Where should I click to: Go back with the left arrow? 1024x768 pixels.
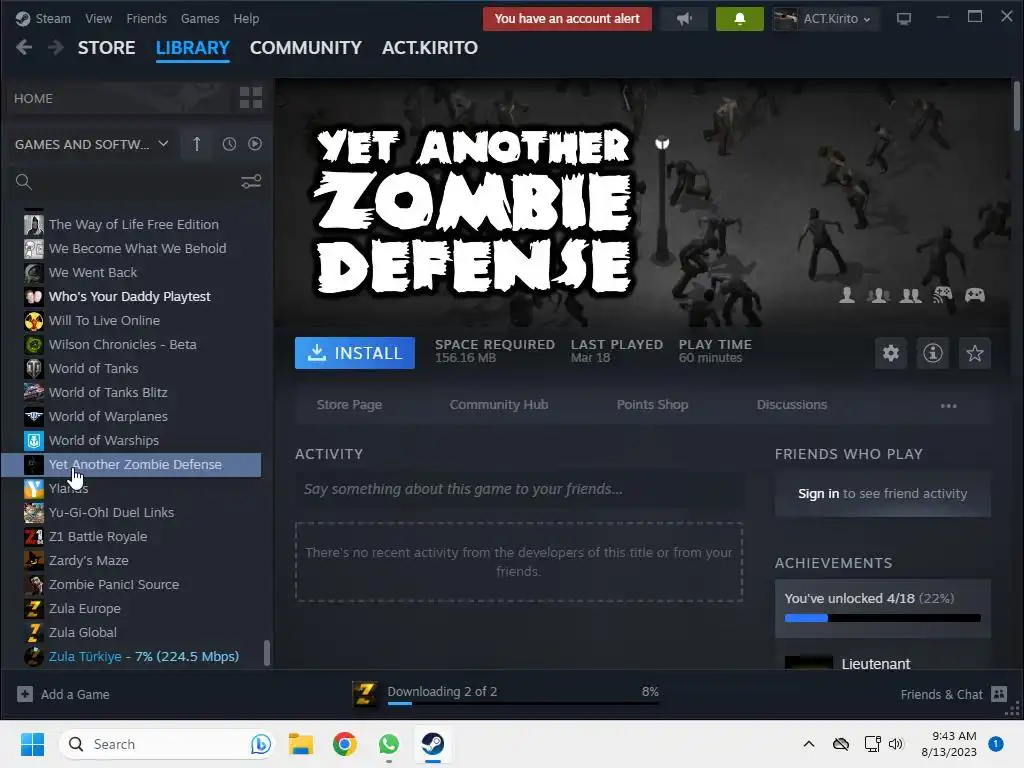[24, 48]
